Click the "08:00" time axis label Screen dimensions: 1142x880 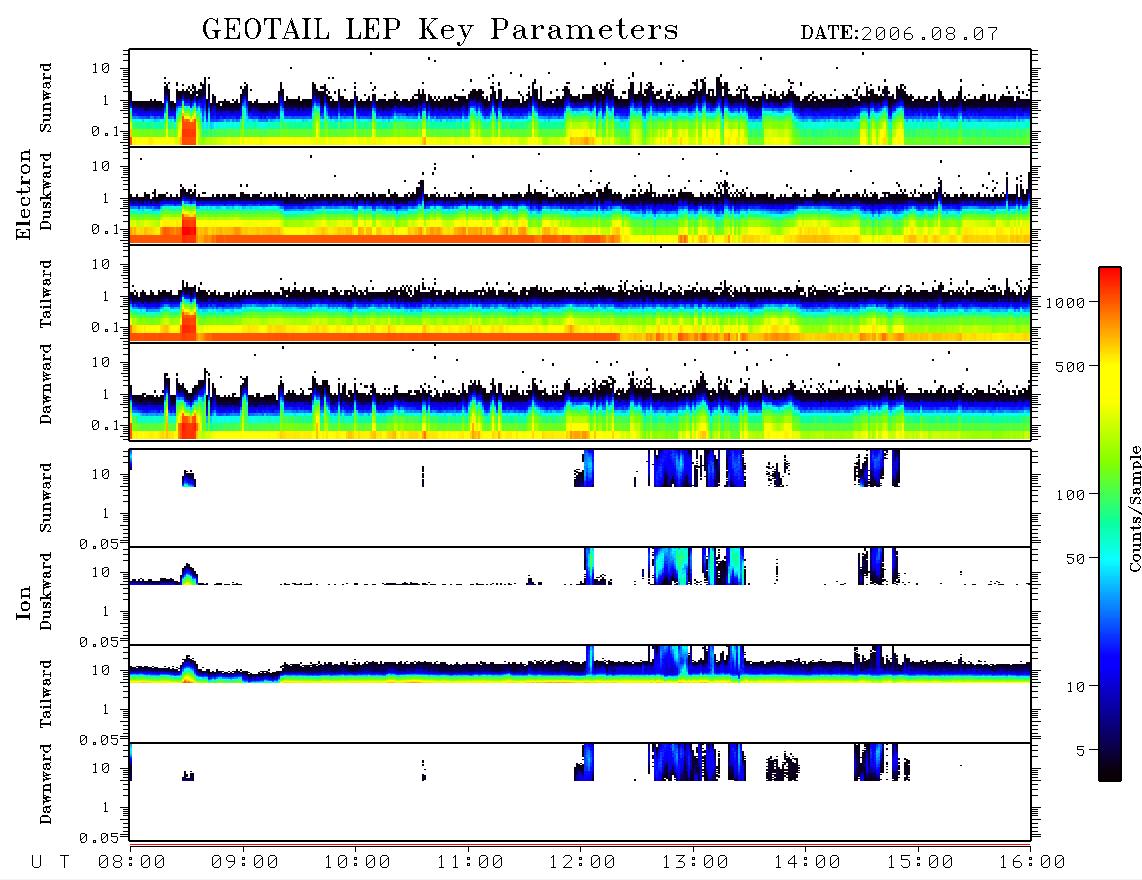132,863
